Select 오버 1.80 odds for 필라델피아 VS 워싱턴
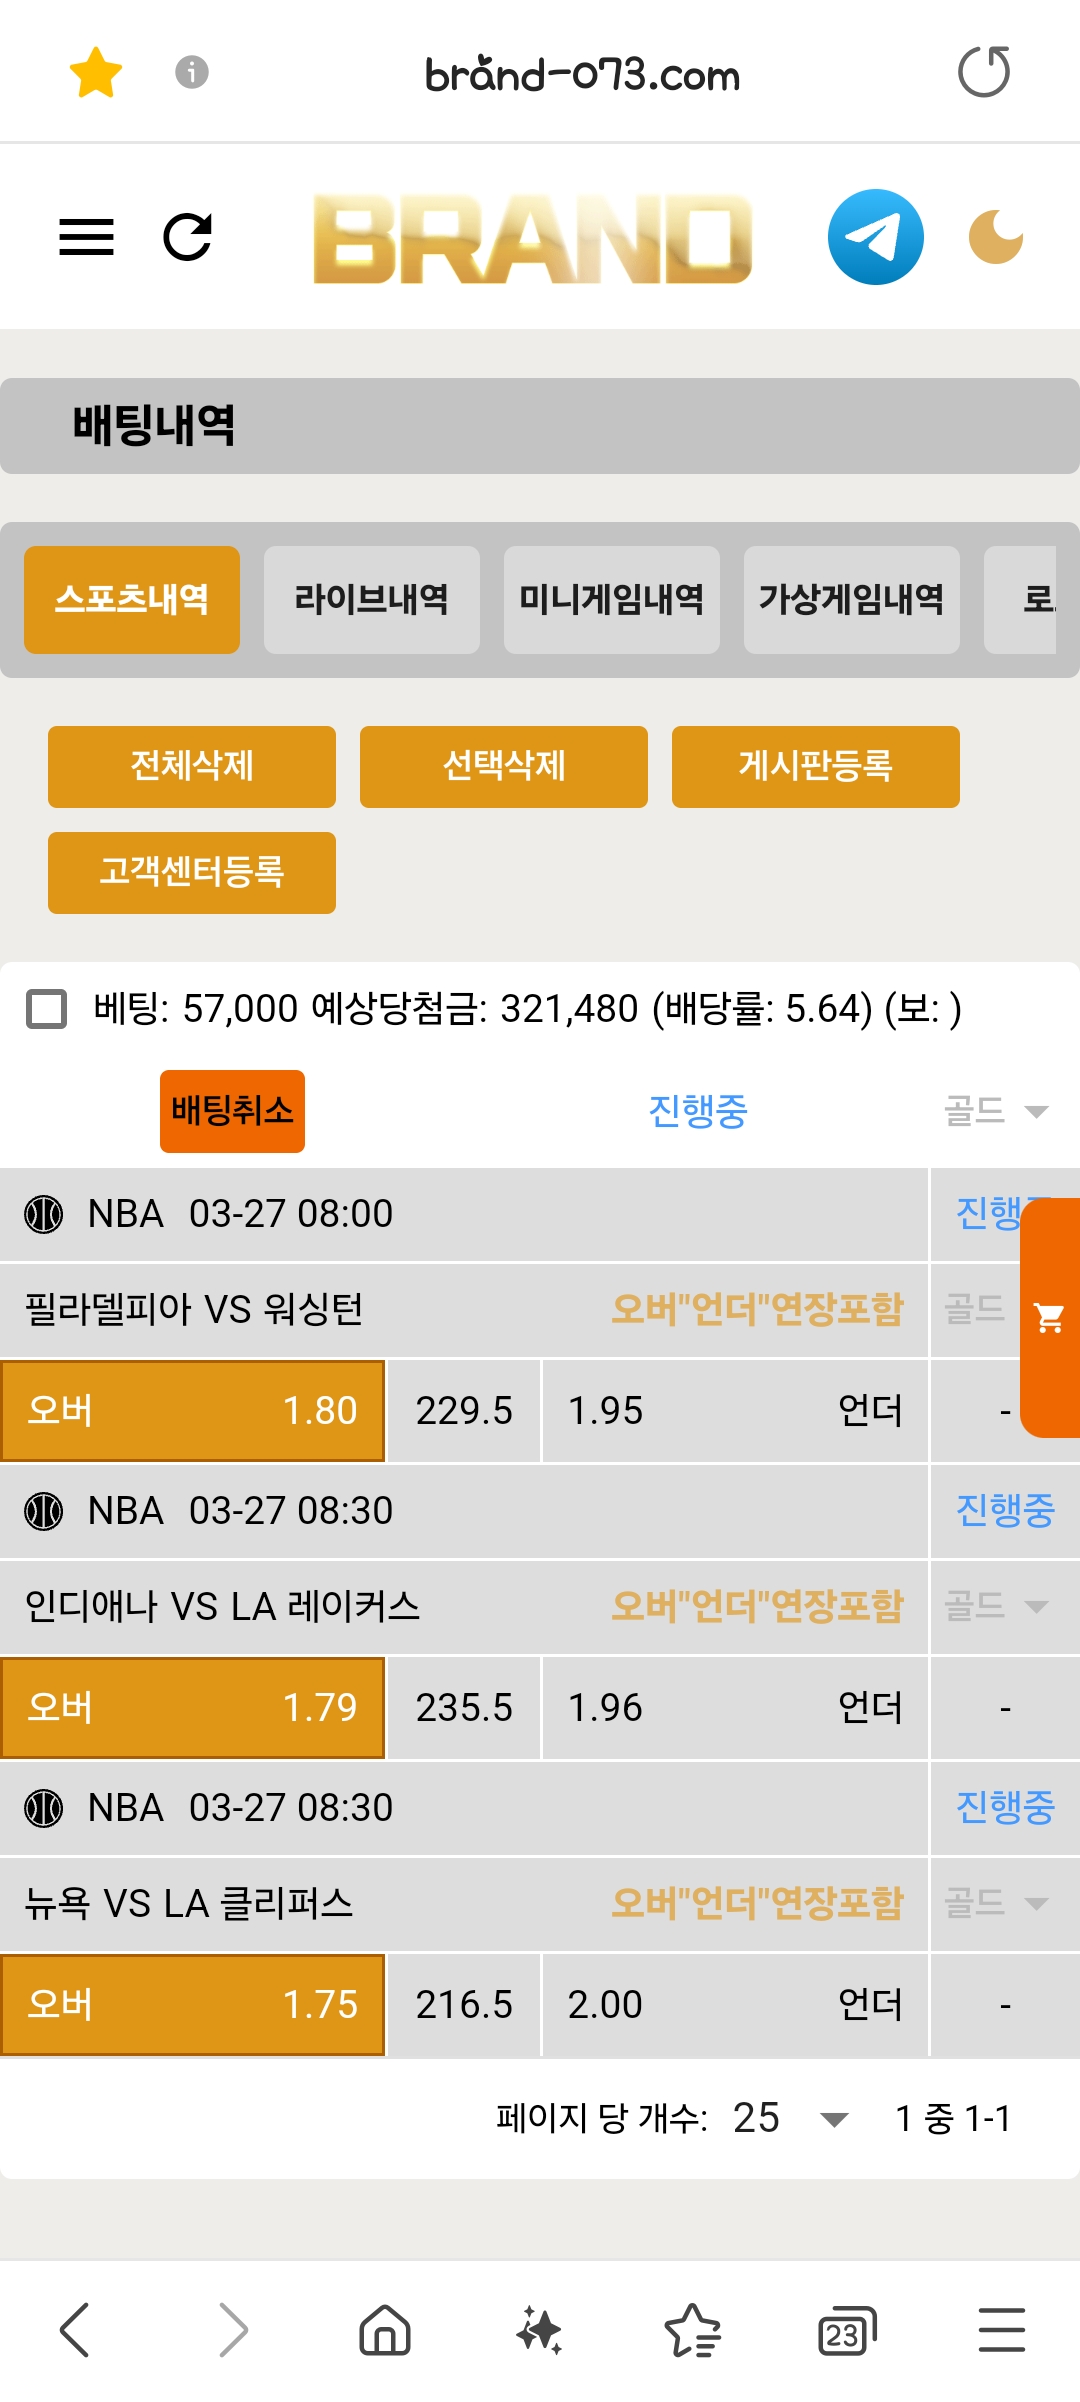Image resolution: width=1080 pixels, height=2402 pixels. (193, 1410)
